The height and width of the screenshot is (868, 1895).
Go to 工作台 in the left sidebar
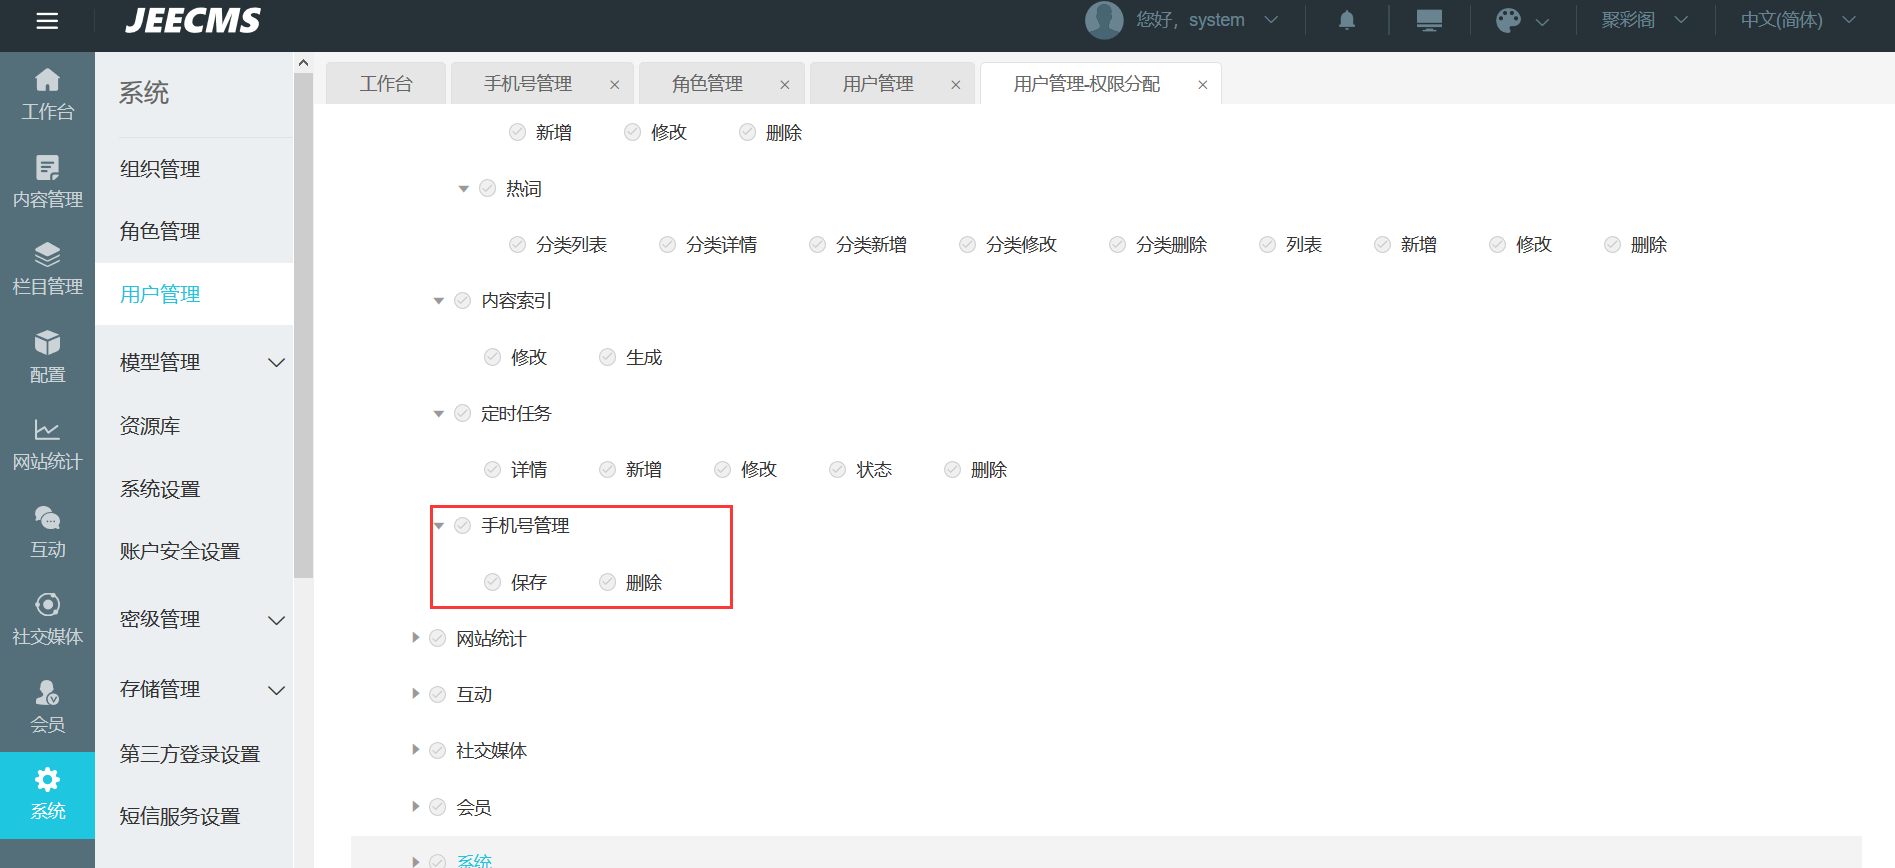(x=47, y=95)
